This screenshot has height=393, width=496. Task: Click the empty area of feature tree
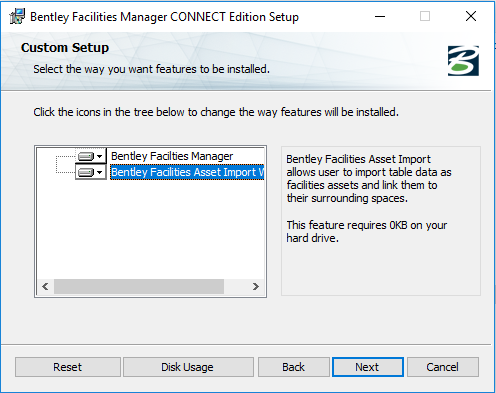[151, 228]
